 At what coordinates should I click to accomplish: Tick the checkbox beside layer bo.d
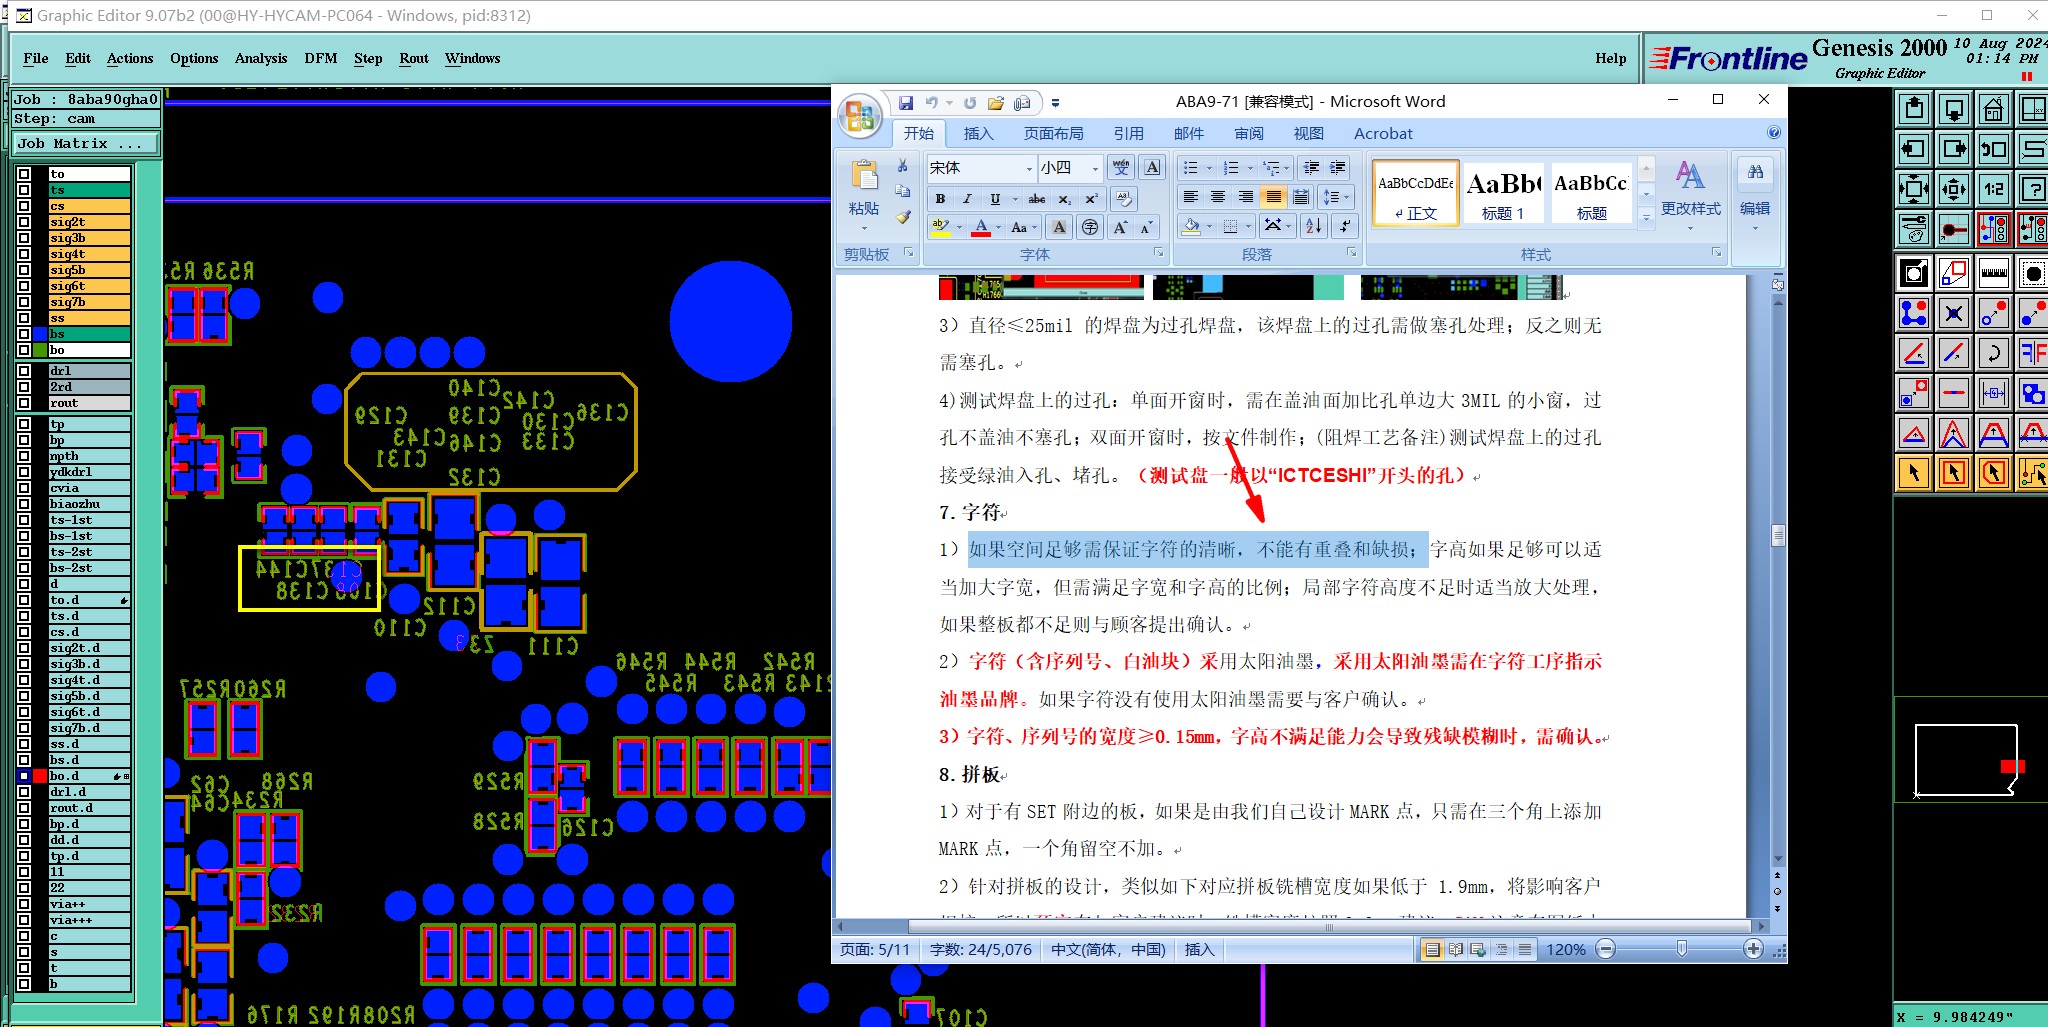pyautogui.click(x=24, y=776)
